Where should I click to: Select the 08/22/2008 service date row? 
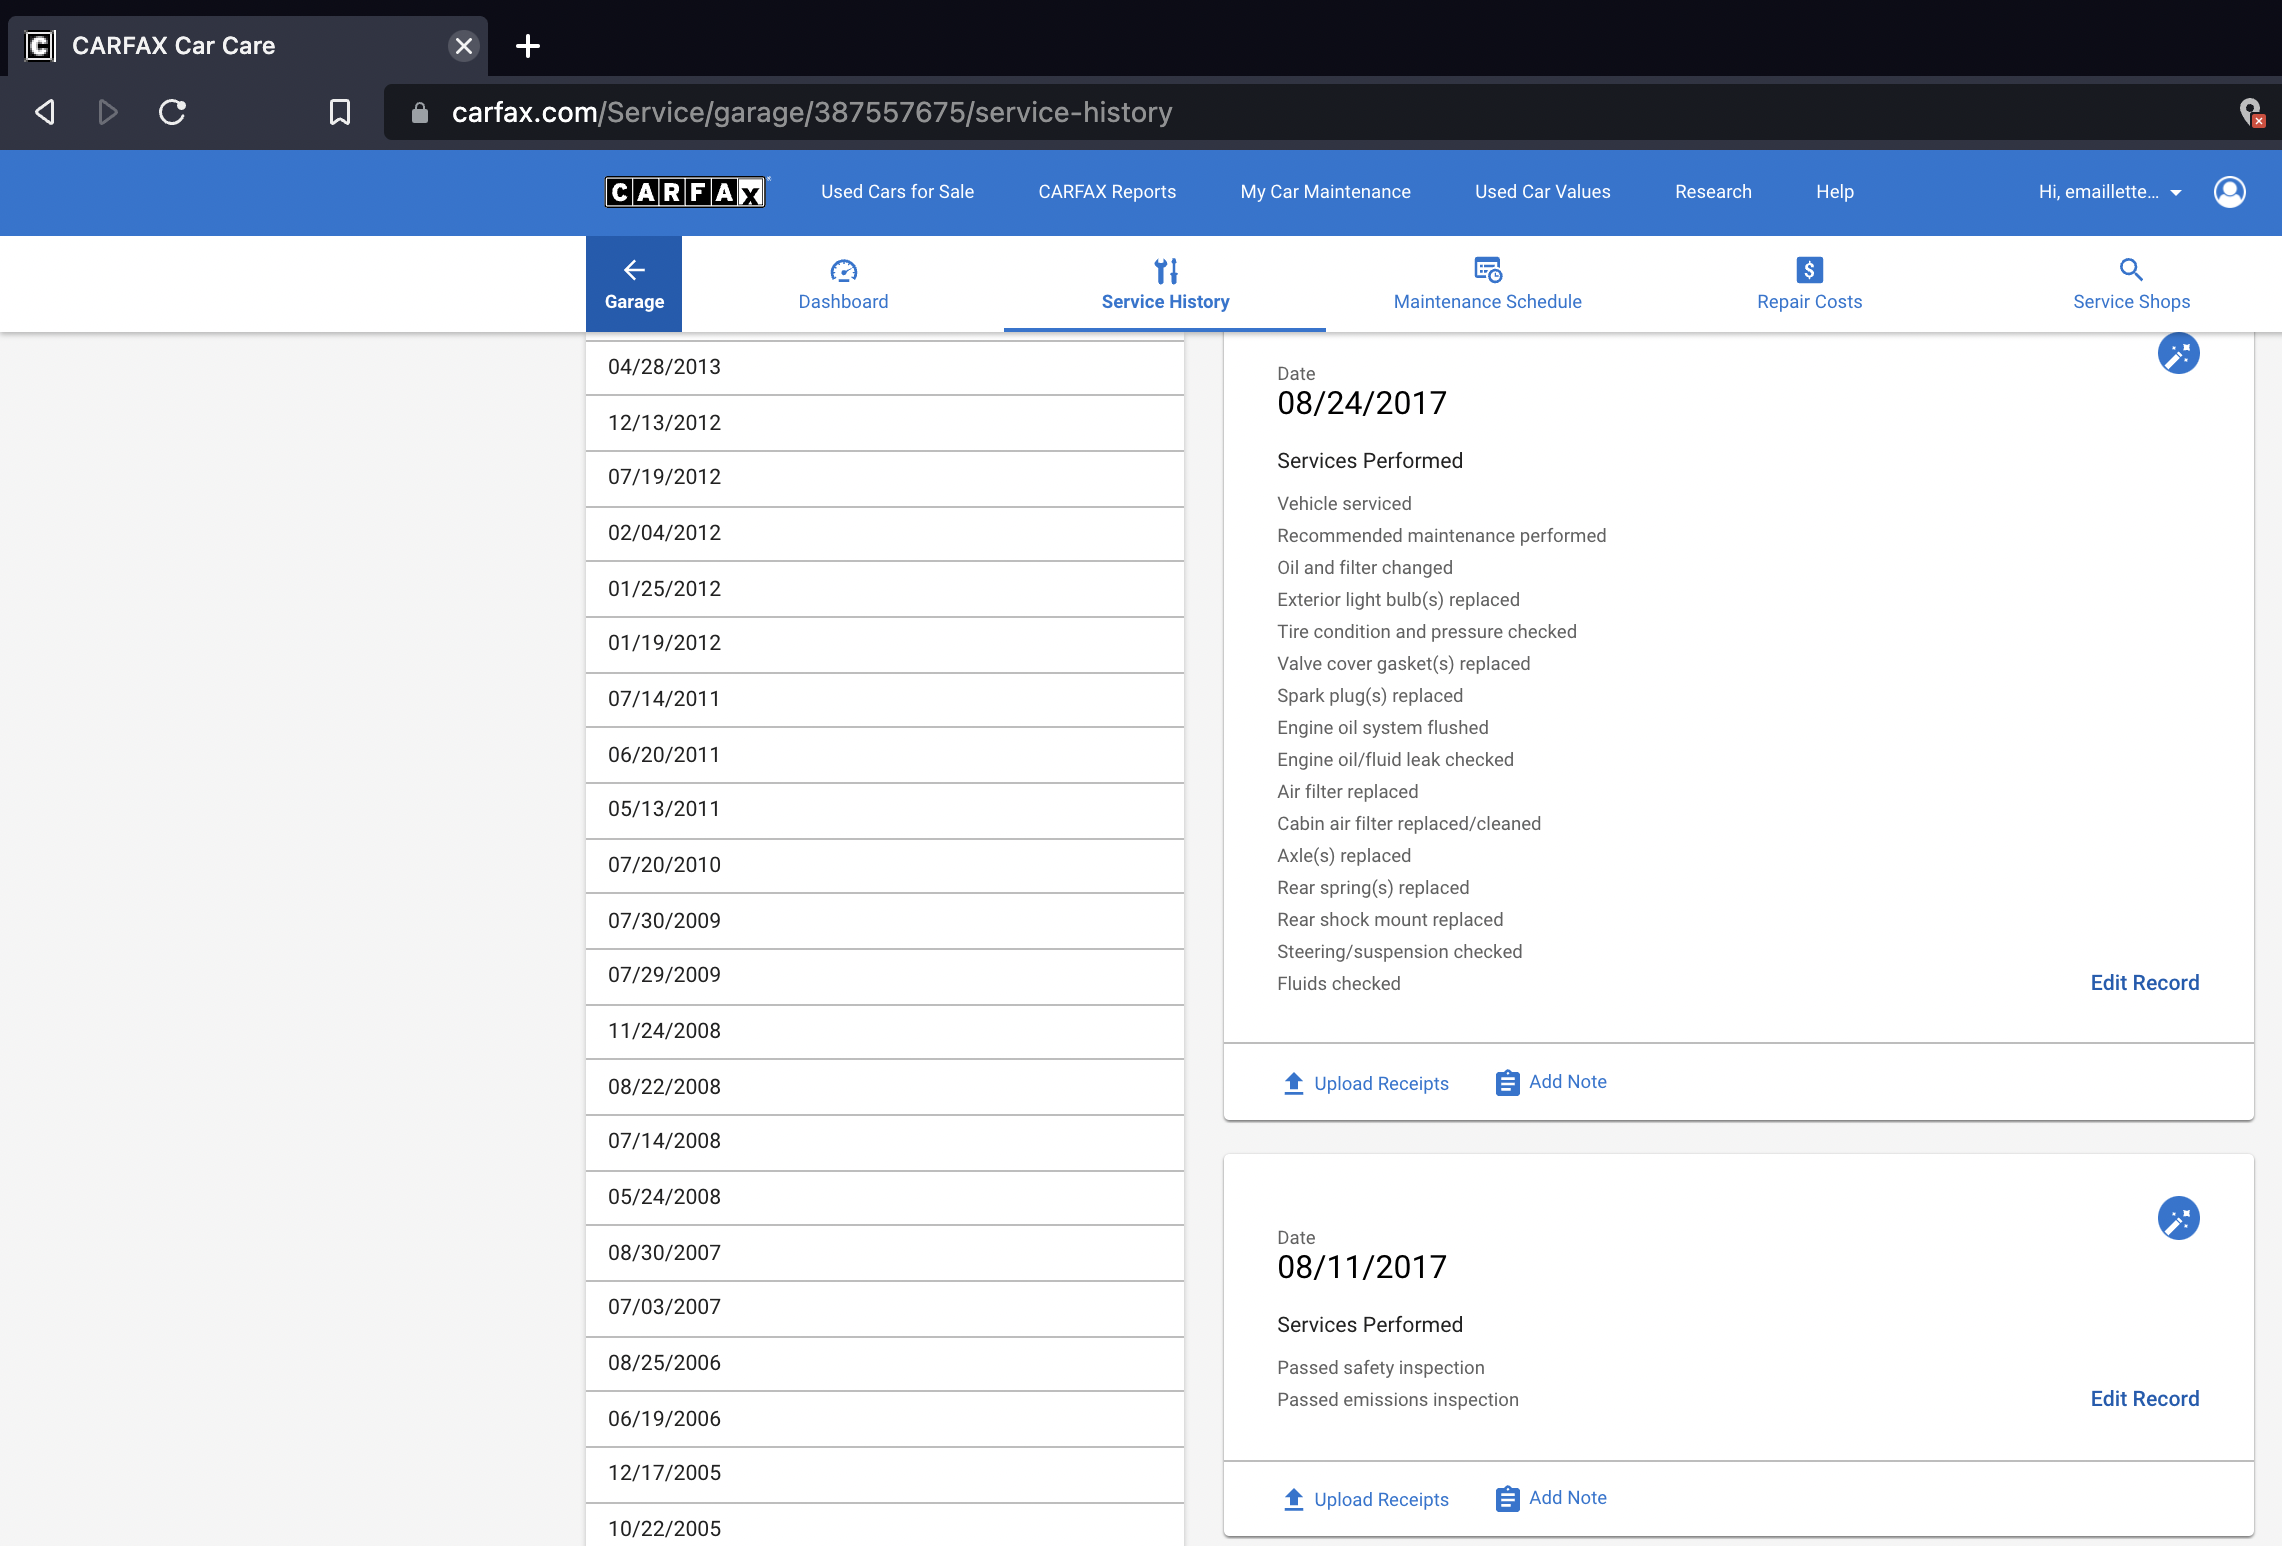click(885, 1087)
